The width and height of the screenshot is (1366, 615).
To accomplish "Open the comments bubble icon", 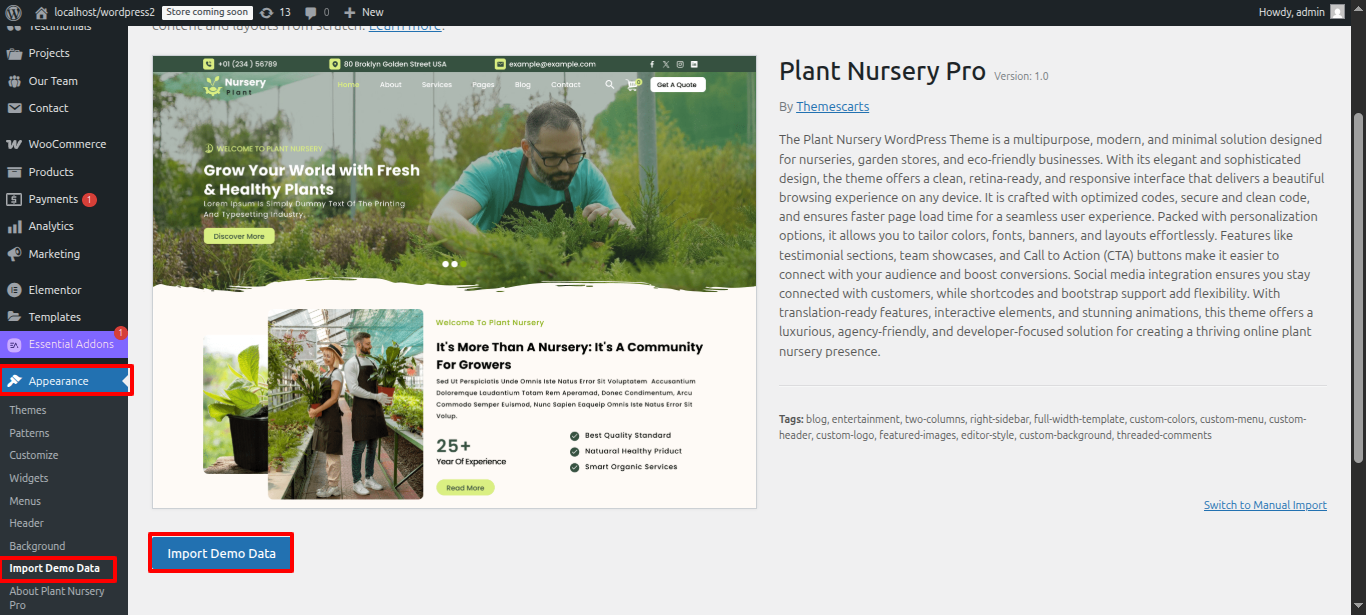I will 311,12.
